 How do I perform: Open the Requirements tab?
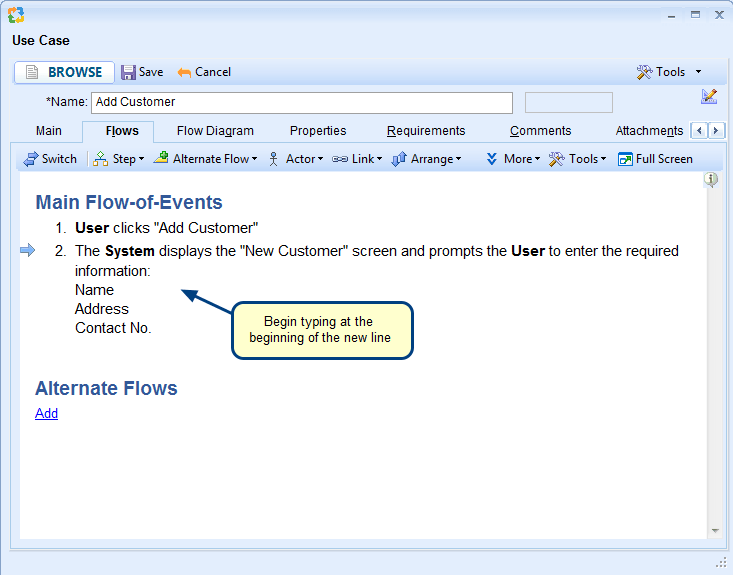pos(426,131)
